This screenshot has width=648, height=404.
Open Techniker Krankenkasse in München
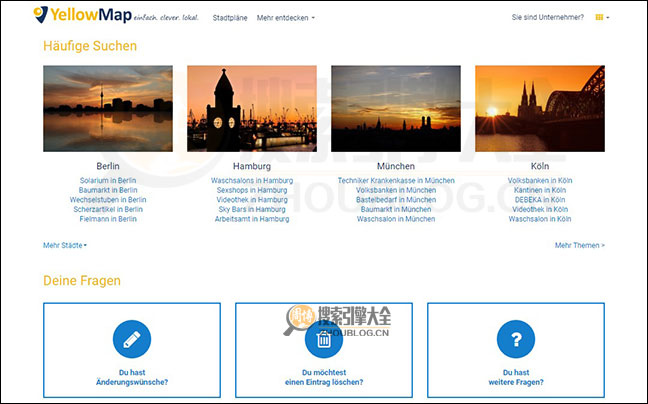click(396, 181)
